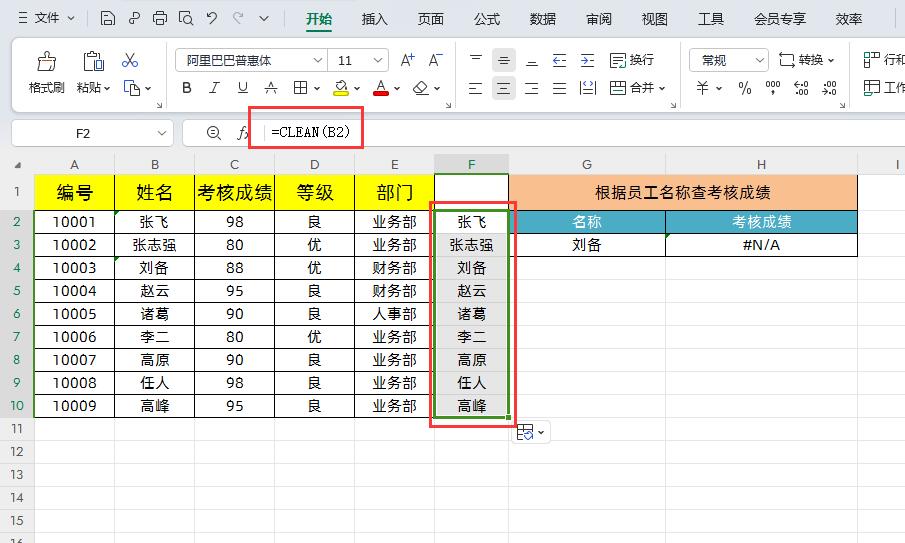Click the currency ¥ format button
Screen dimensions: 905x543
click(702, 88)
